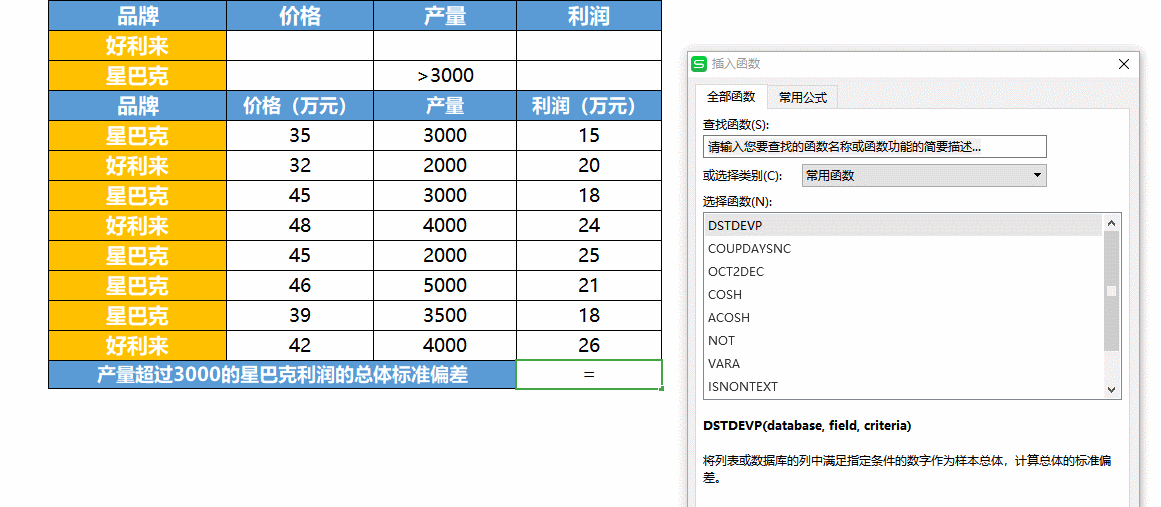1161x507 pixels.
Task: Click profit cell 20
Action: pos(589,166)
